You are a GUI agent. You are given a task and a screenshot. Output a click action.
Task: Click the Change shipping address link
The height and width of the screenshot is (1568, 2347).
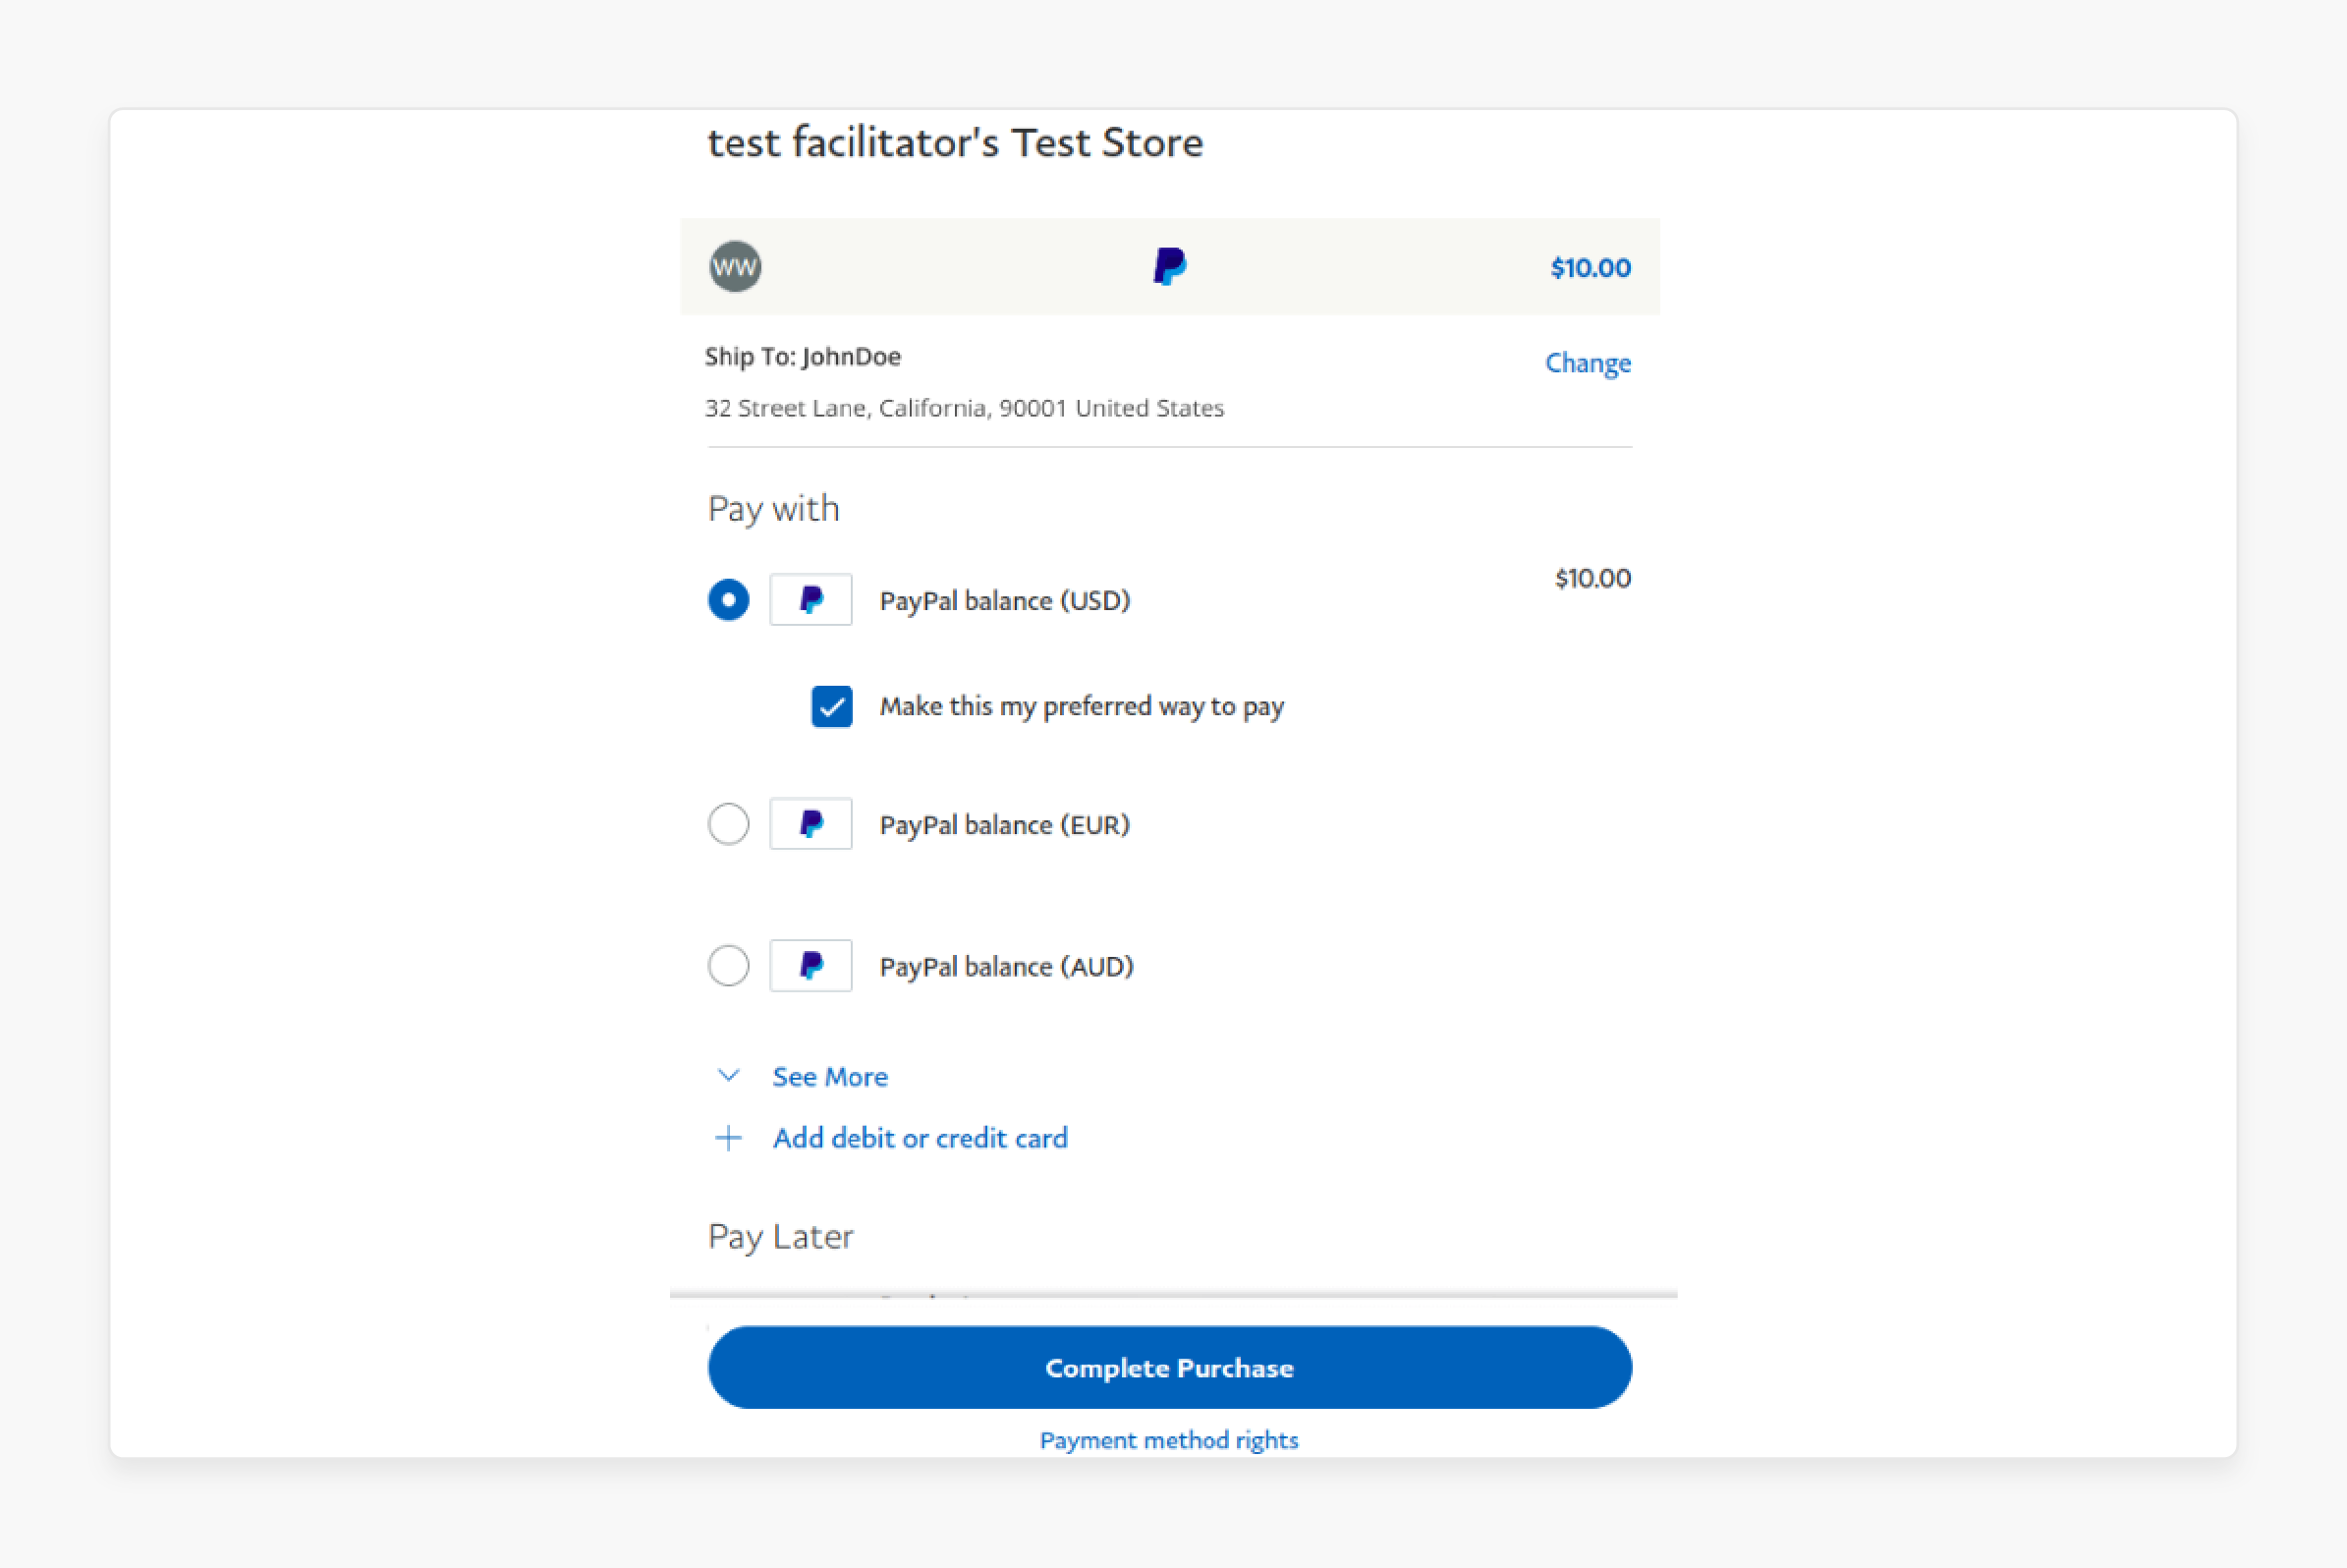coord(1588,363)
